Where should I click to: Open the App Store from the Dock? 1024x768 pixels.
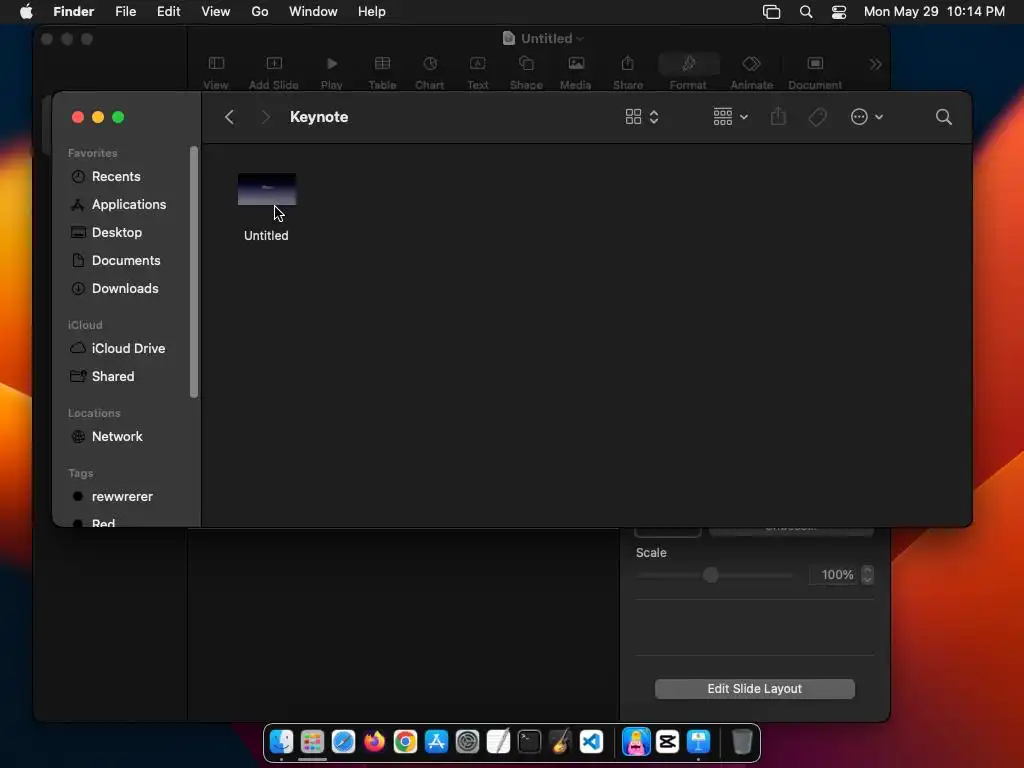(x=436, y=742)
